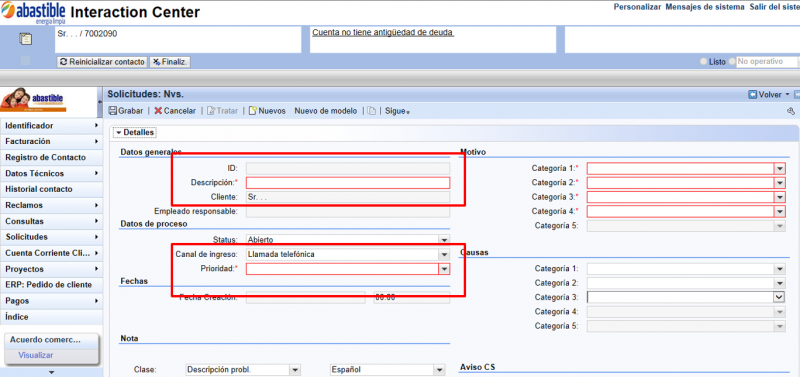Open the Motivo Categoría 1 dropdown

click(x=780, y=168)
